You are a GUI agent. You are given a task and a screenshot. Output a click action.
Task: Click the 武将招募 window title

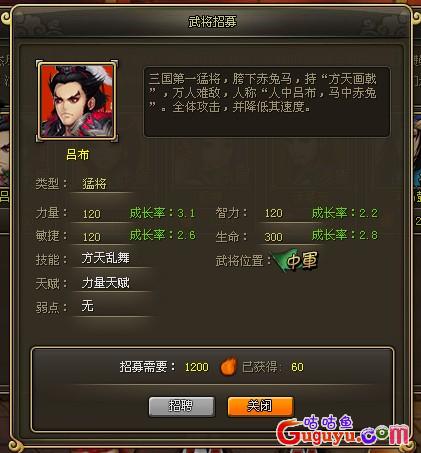tap(212, 22)
